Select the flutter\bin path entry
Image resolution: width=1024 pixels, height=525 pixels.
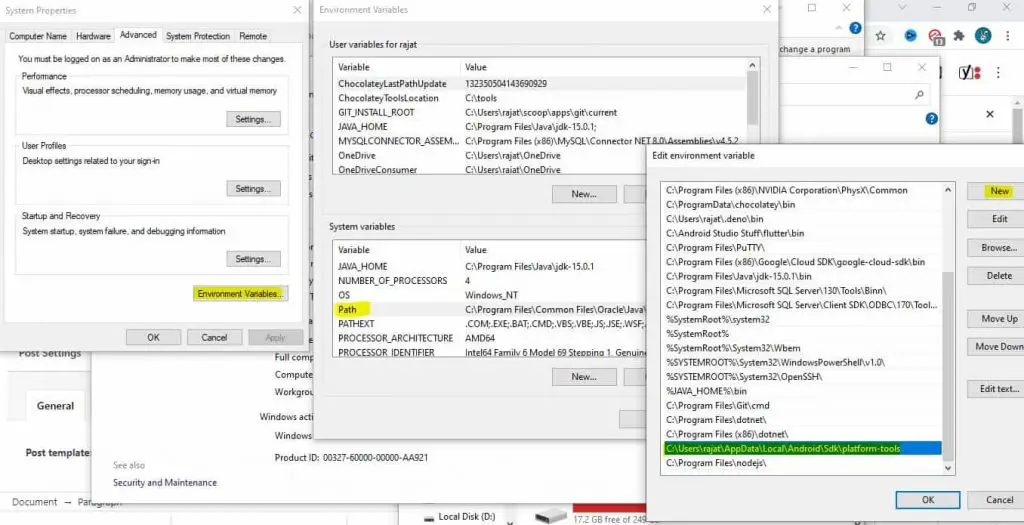tap(801, 233)
